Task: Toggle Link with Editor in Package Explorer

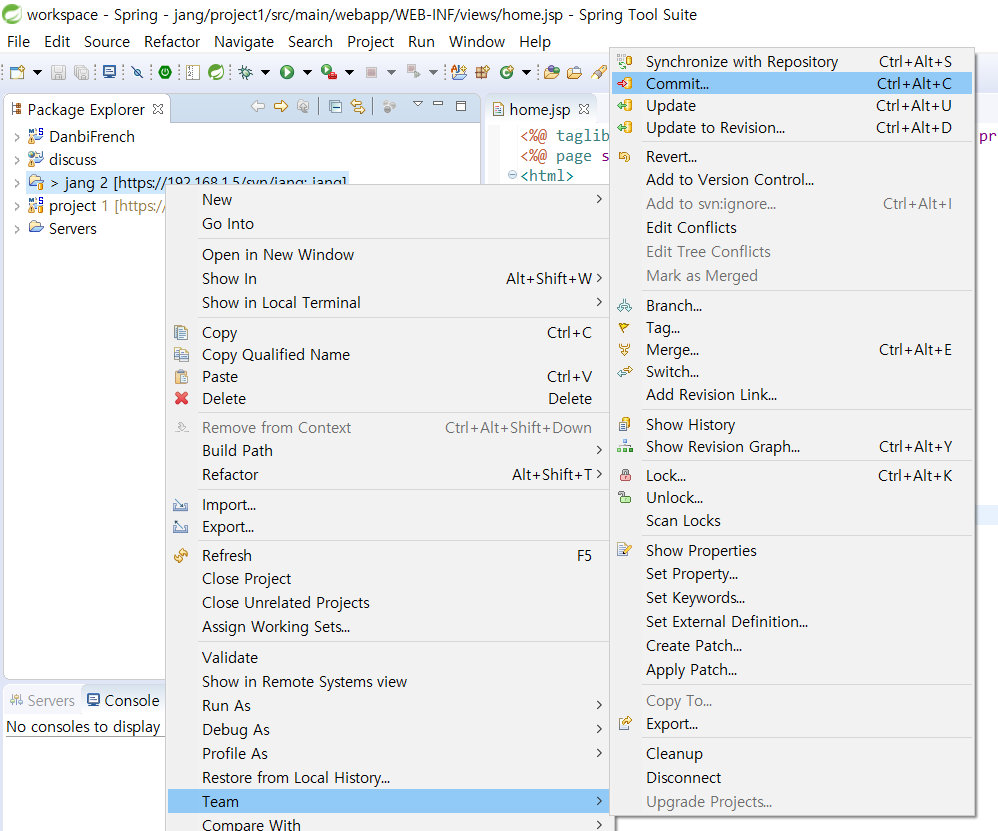Action: (358, 106)
